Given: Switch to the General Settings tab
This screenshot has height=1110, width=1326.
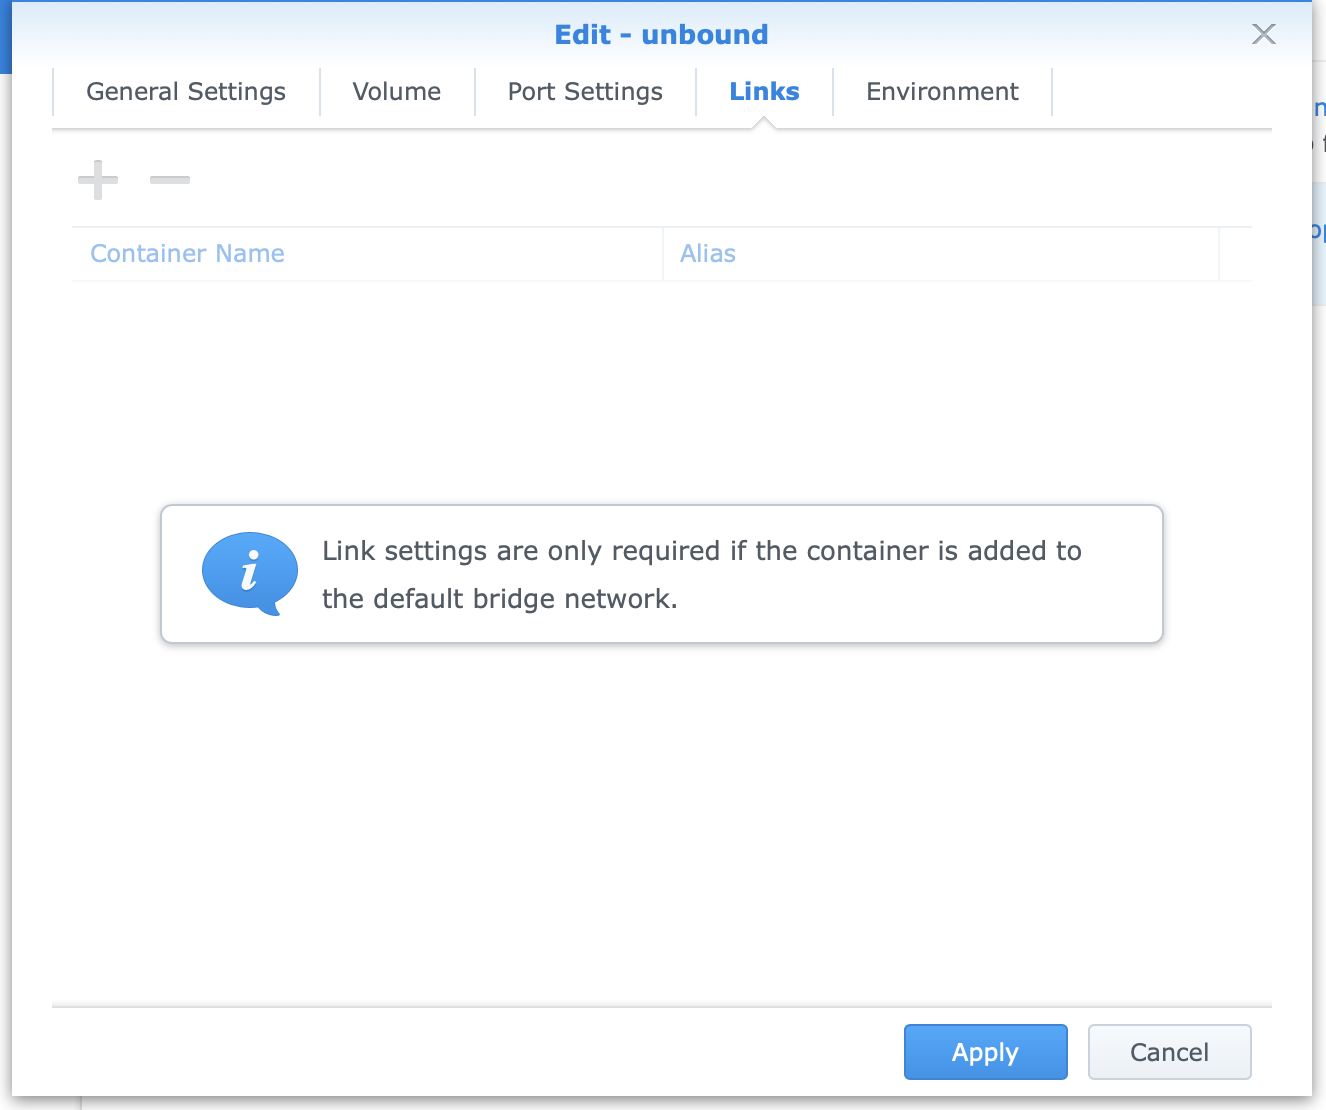Looking at the screenshot, I should click(x=186, y=92).
